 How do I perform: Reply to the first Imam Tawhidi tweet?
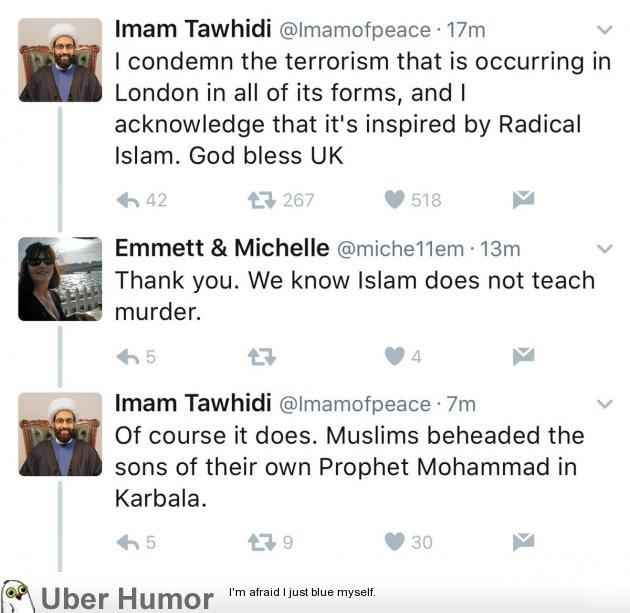(127, 200)
